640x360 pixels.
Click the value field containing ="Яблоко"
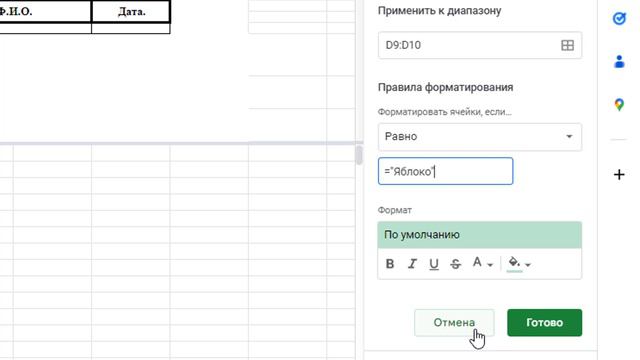pos(445,171)
